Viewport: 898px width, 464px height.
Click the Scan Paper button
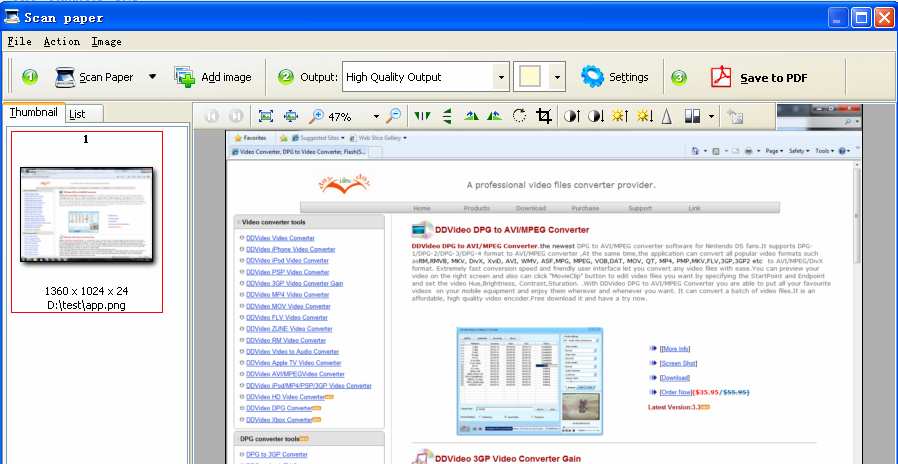click(94, 77)
